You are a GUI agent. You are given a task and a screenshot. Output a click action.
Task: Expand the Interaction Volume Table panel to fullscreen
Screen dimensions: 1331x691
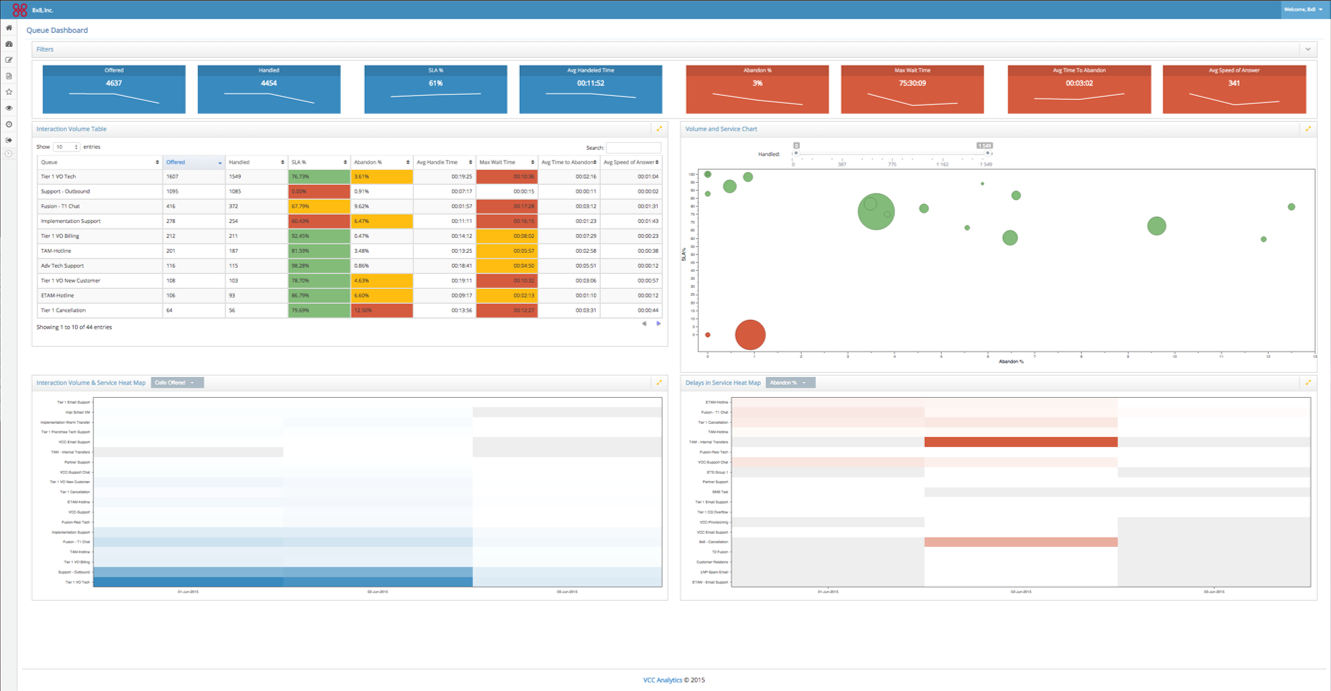click(x=658, y=128)
